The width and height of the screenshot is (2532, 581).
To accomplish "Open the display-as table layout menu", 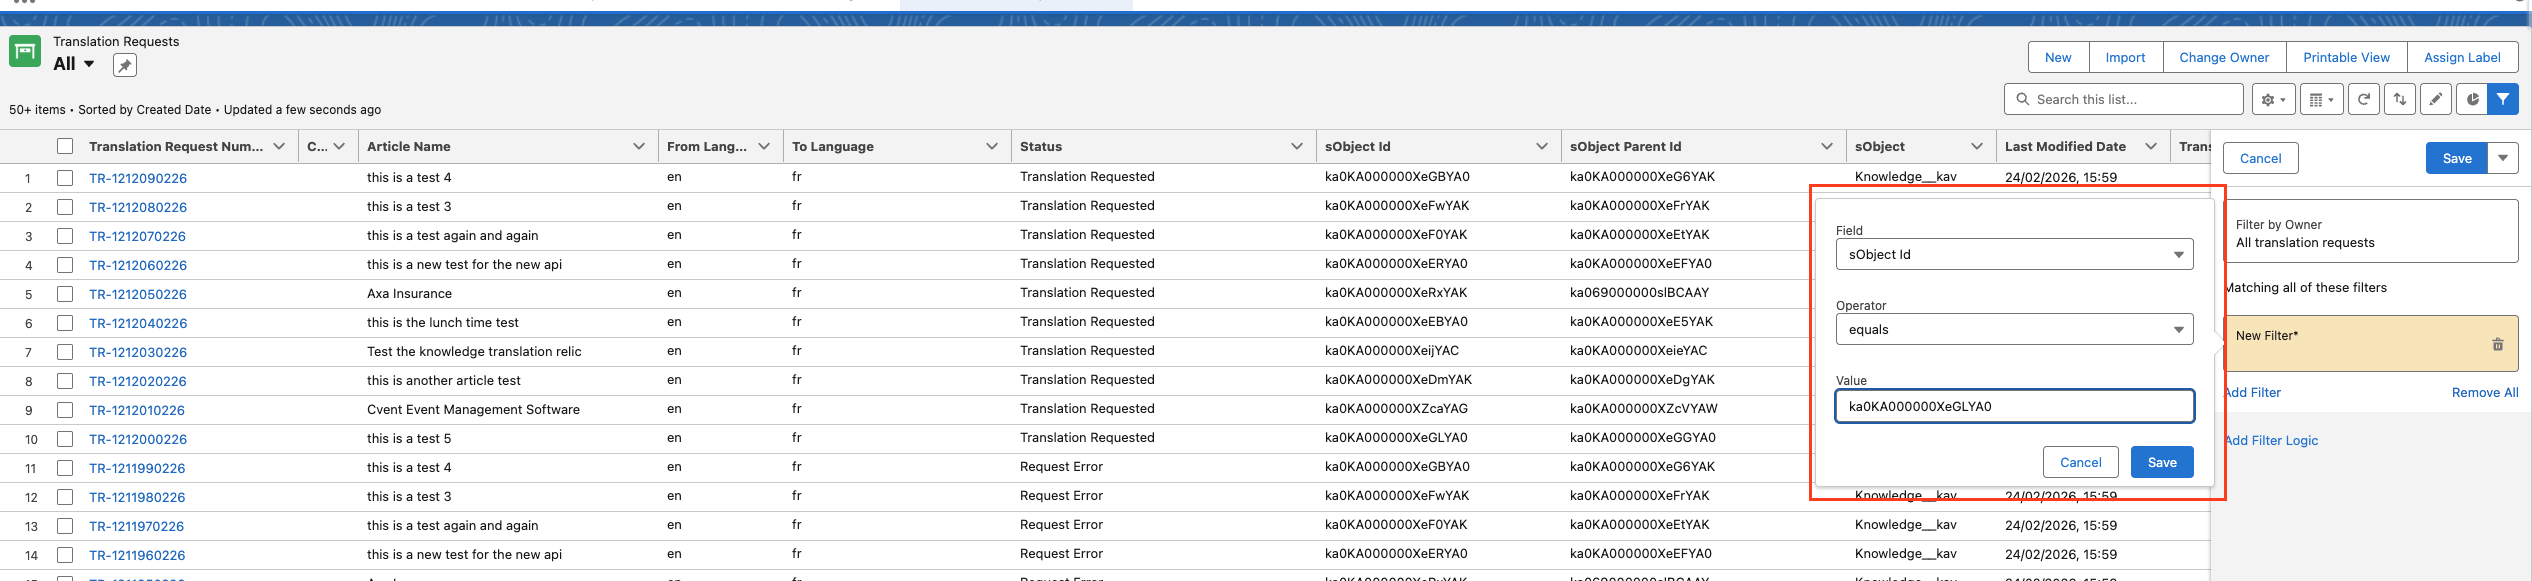I will point(2321,99).
